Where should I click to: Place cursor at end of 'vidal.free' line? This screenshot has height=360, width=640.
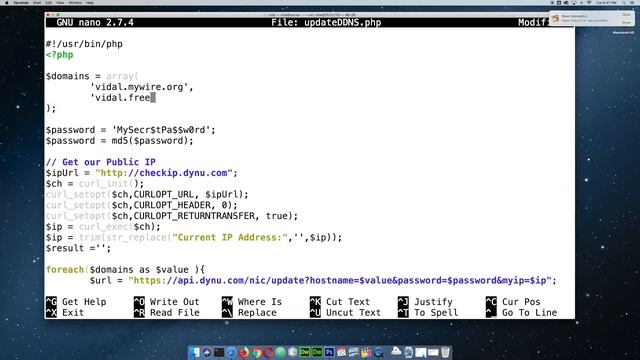[153, 98]
